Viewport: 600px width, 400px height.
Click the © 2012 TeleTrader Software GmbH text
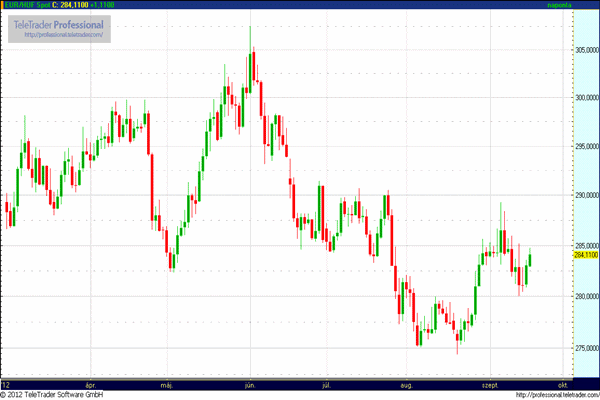52,395
